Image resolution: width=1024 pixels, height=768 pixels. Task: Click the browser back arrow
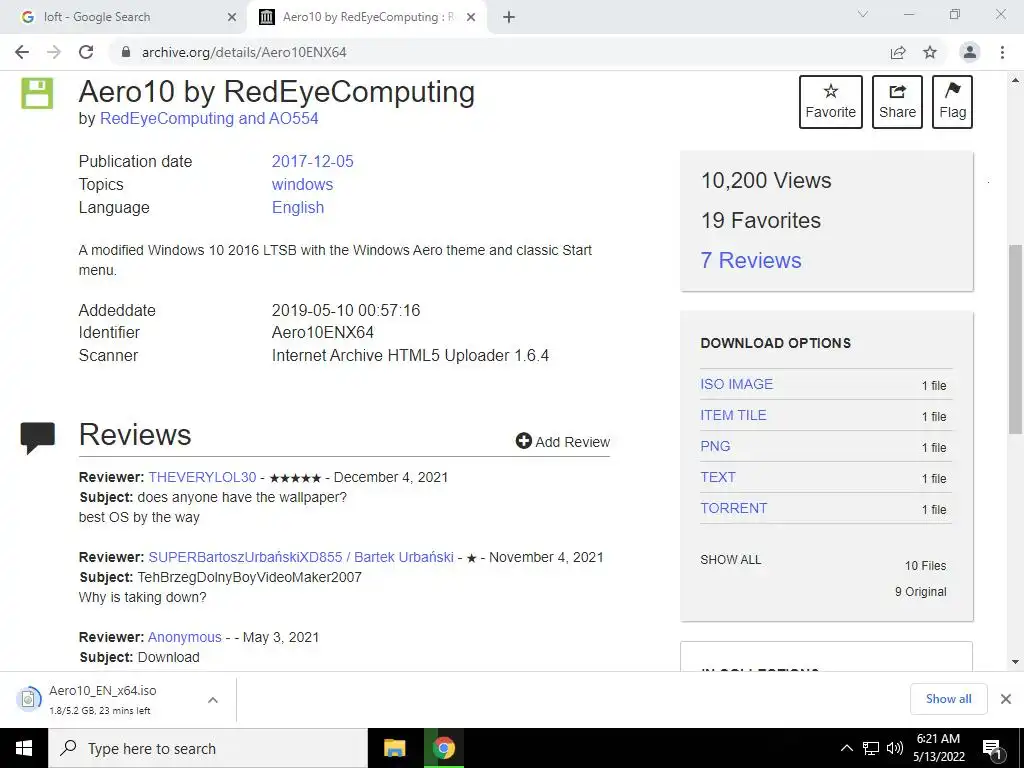click(x=22, y=52)
